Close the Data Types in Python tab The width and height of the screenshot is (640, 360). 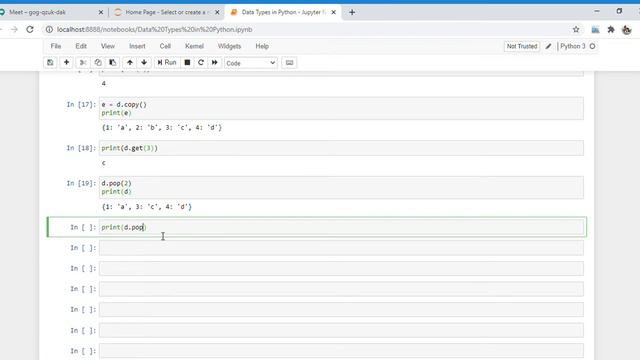click(333, 12)
